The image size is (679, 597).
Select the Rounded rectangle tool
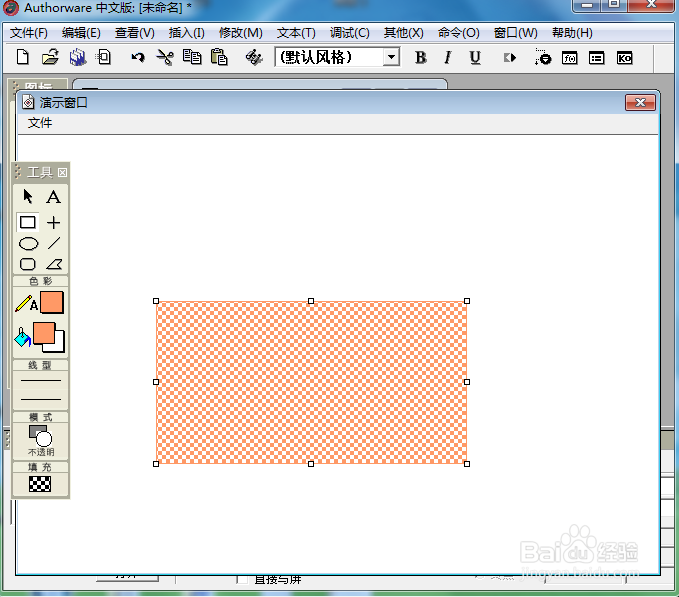tap(28, 264)
